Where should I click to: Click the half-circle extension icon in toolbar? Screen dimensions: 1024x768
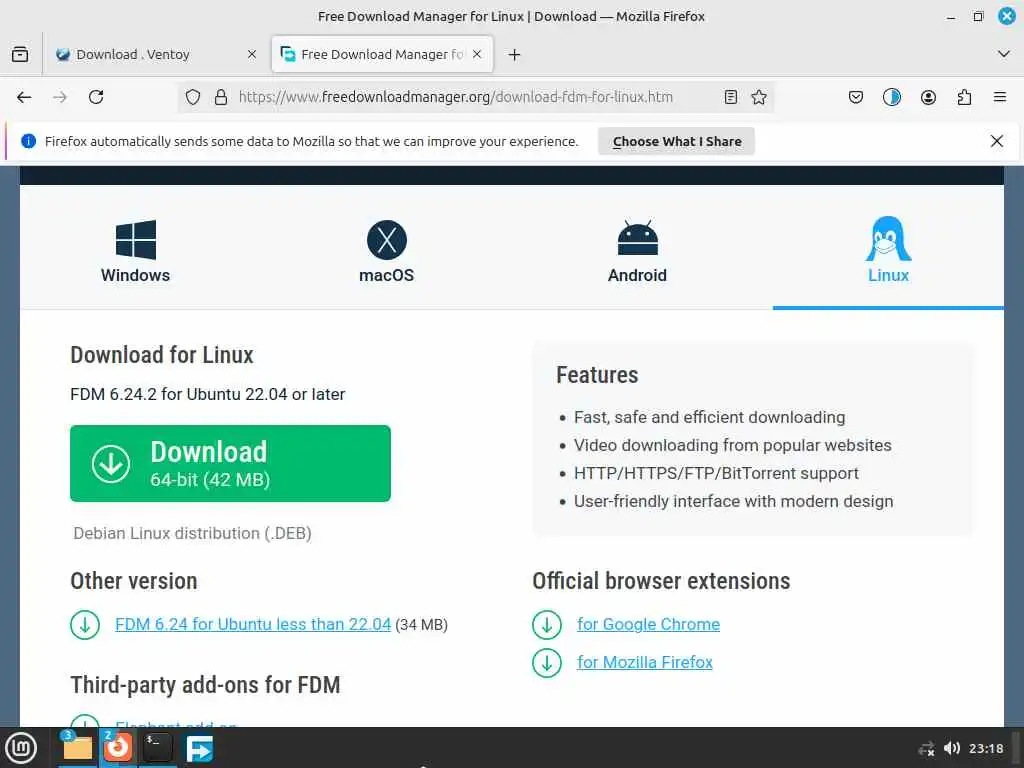(x=891, y=97)
